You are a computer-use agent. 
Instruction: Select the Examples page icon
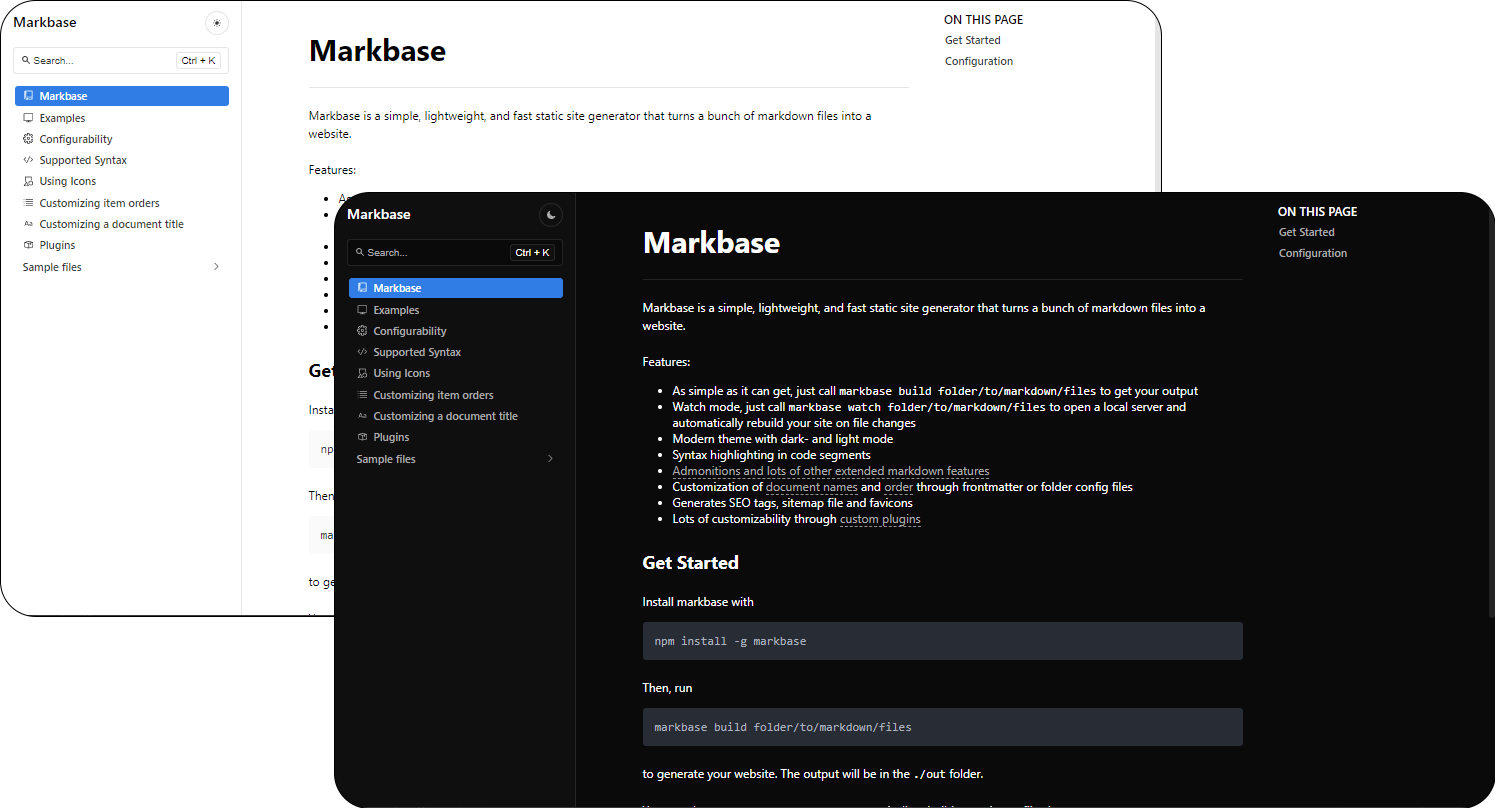(x=362, y=309)
